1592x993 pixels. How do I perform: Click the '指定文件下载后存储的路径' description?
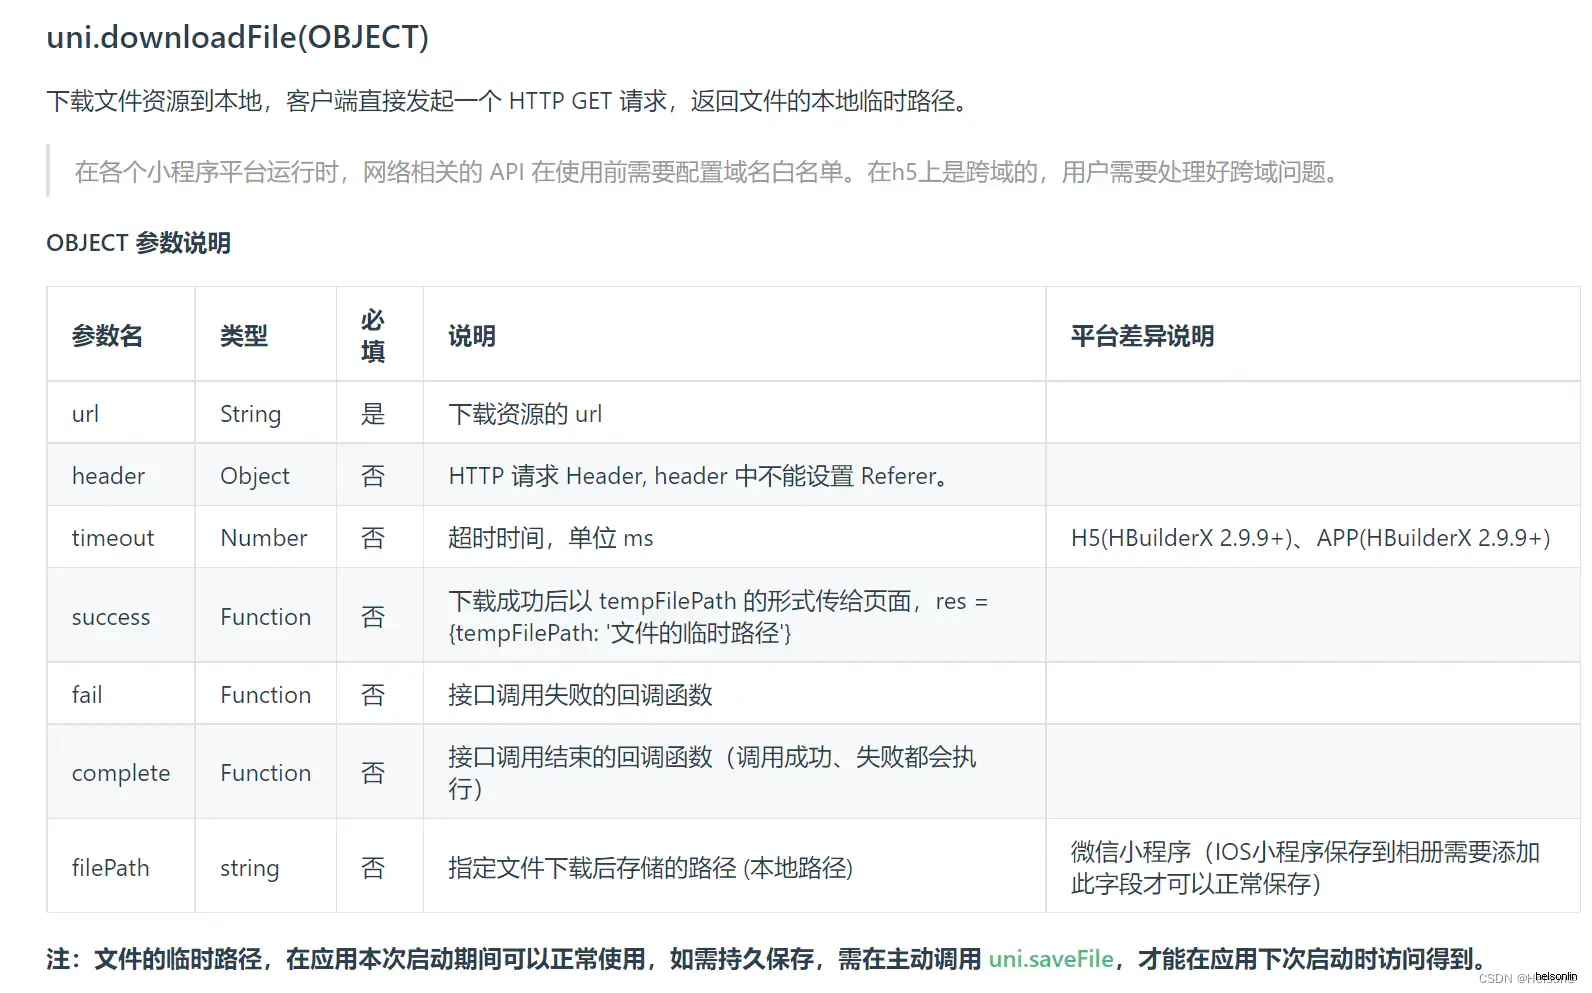[x=650, y=868]
